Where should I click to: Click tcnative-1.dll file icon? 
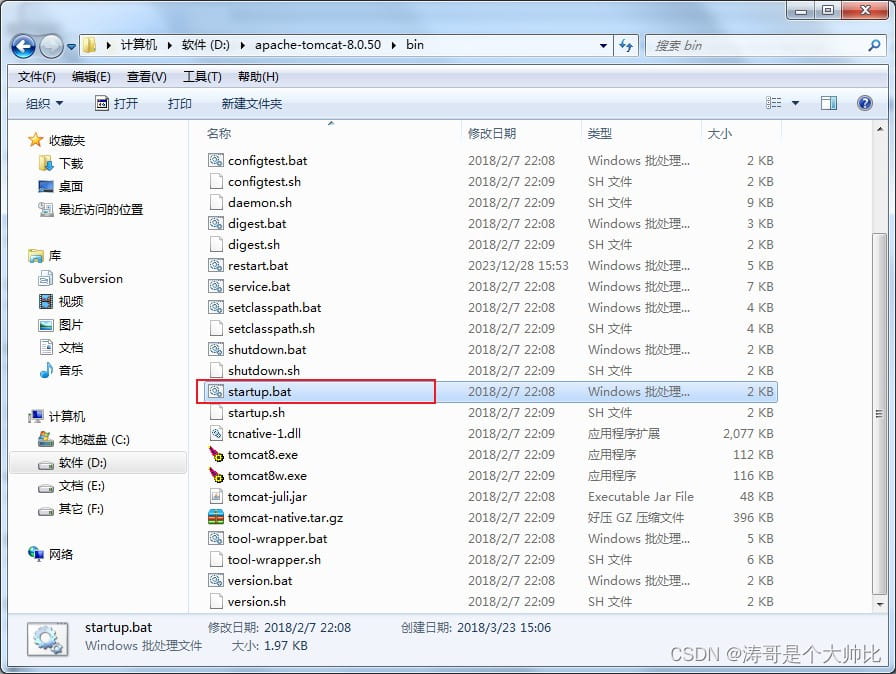click(x=215, y=434)
